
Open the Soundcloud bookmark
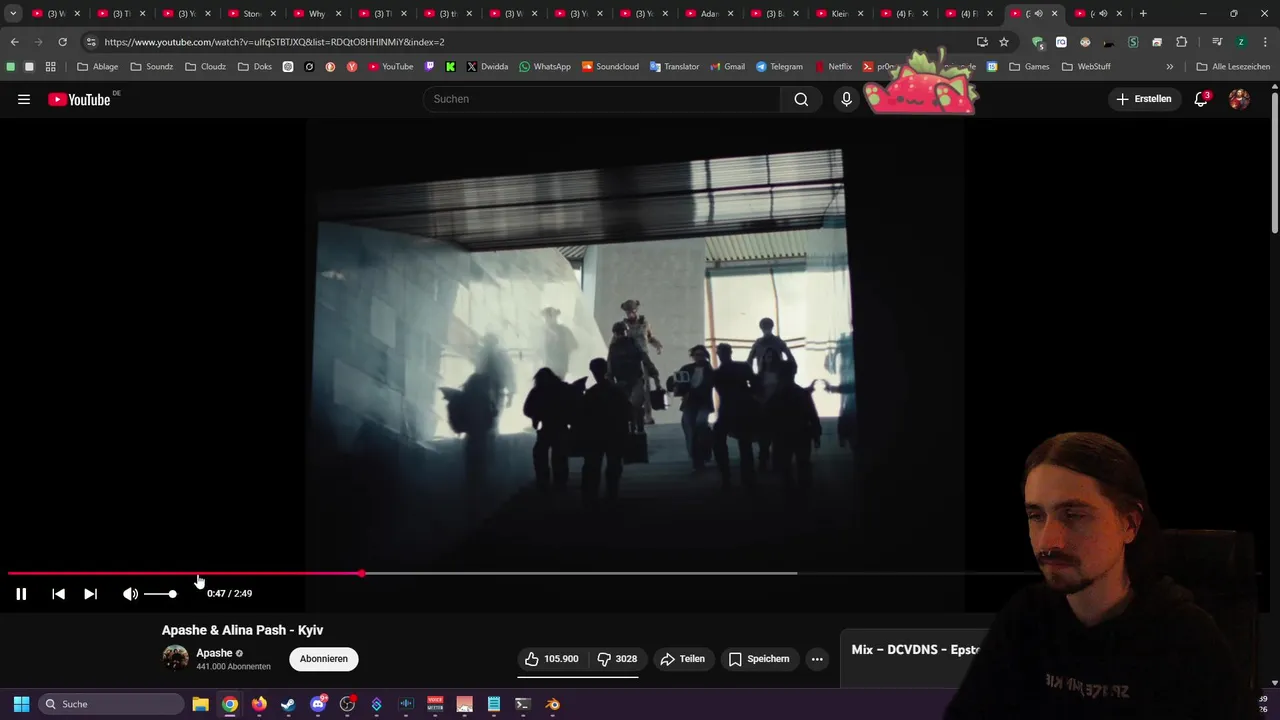pyautogui.click(x=610, y=67)
